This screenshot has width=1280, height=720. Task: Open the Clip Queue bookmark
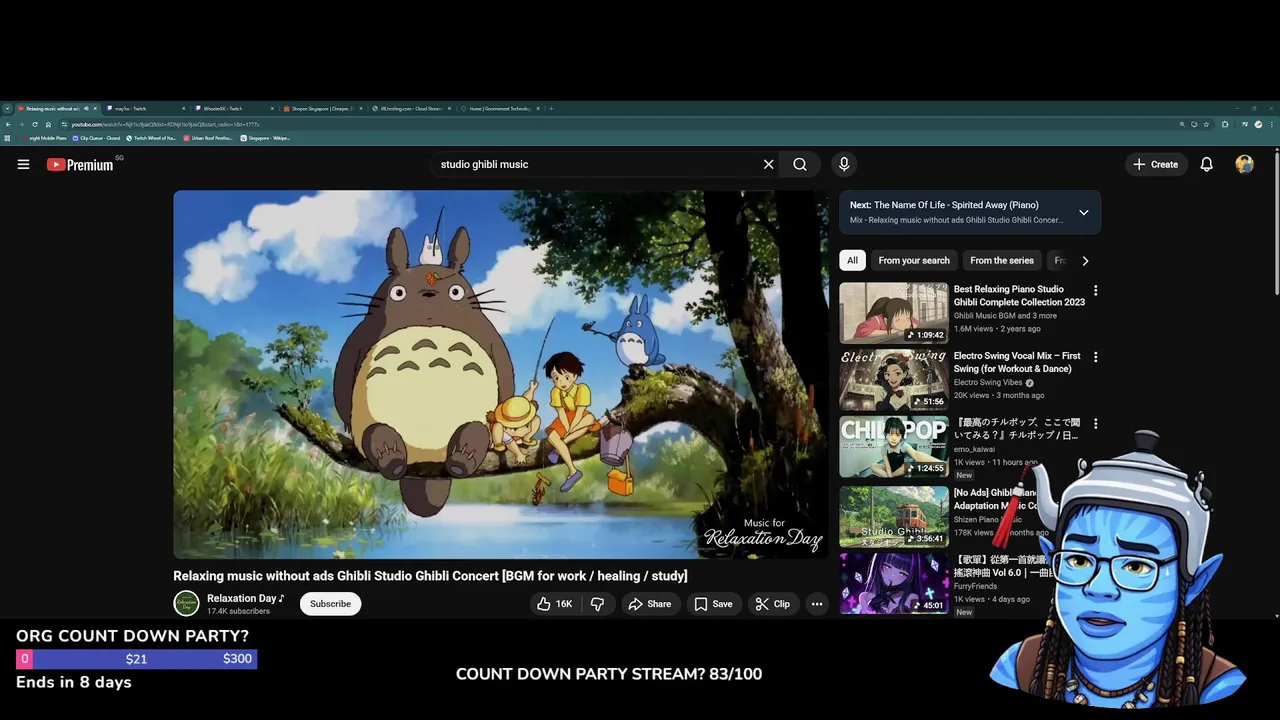pyautogui.click(x=96, y=138)
